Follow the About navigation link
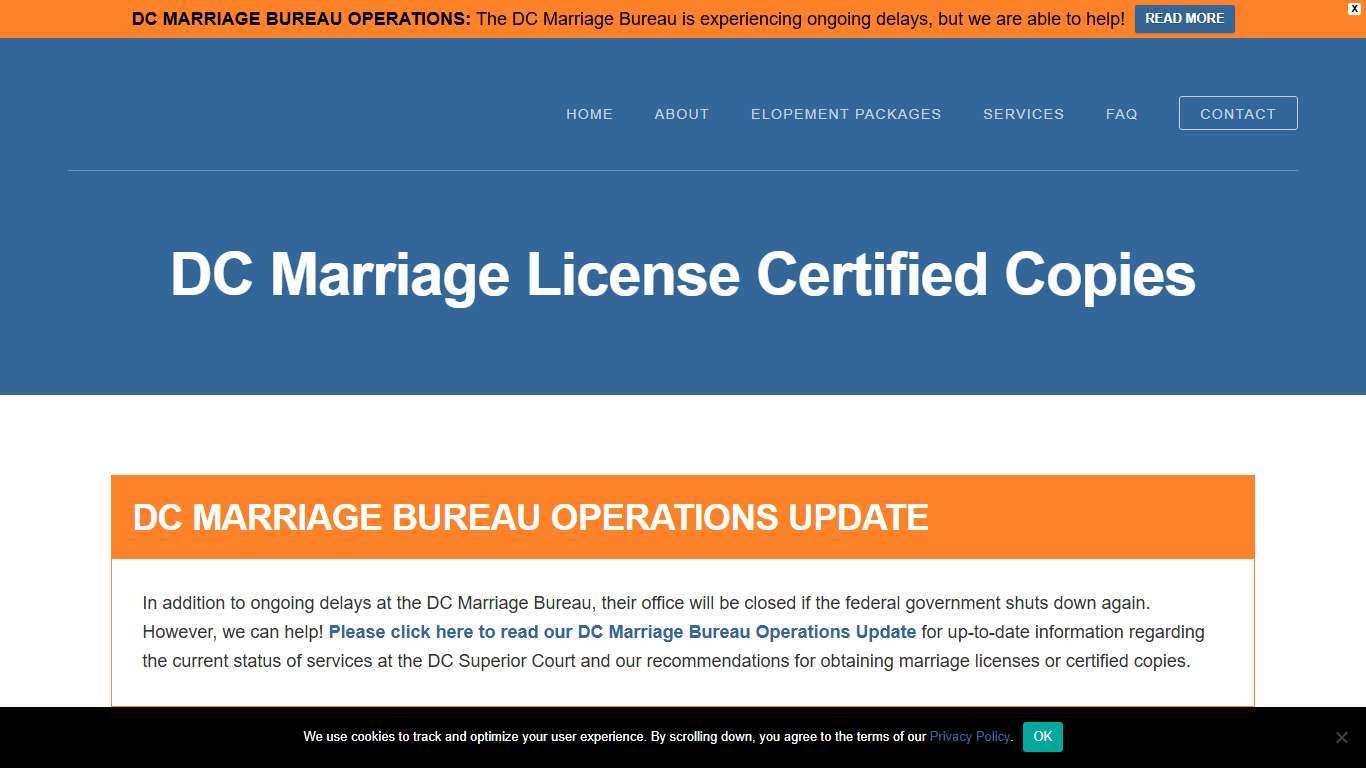The image size is (1366, 768). pyautogui.click(x=681, y=113)
